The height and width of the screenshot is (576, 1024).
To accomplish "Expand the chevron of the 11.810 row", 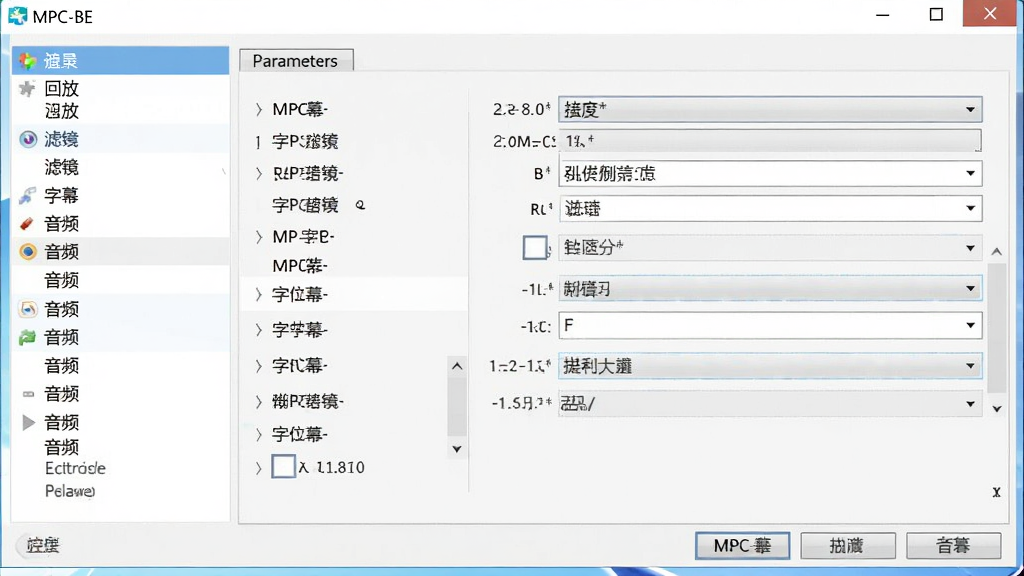I will (x=259, y=468).
